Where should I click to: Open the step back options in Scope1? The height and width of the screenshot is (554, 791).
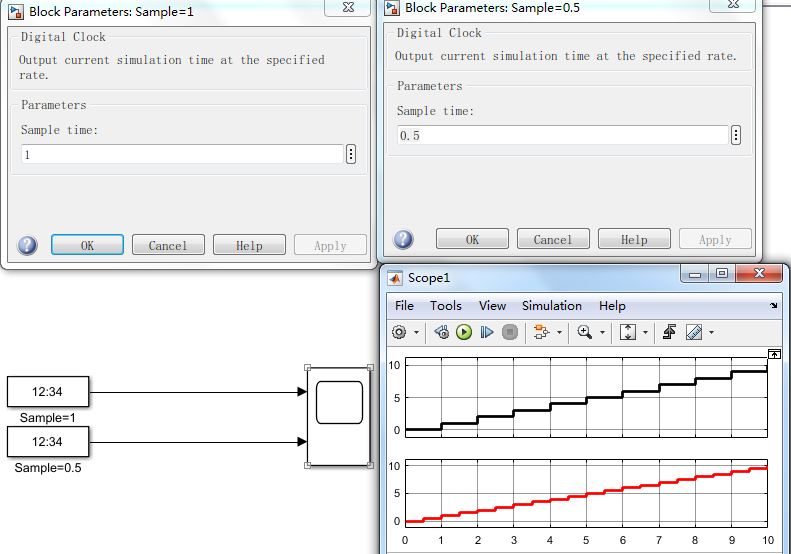441,333
